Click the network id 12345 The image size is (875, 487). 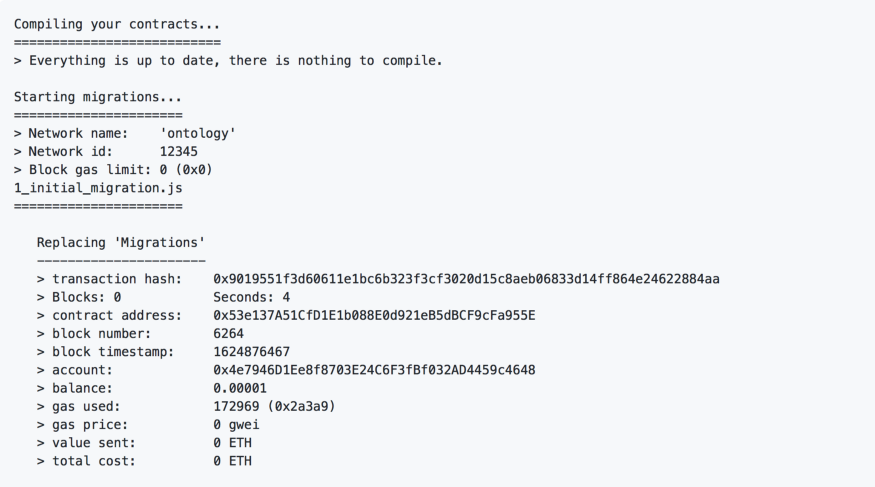(179, 151)
